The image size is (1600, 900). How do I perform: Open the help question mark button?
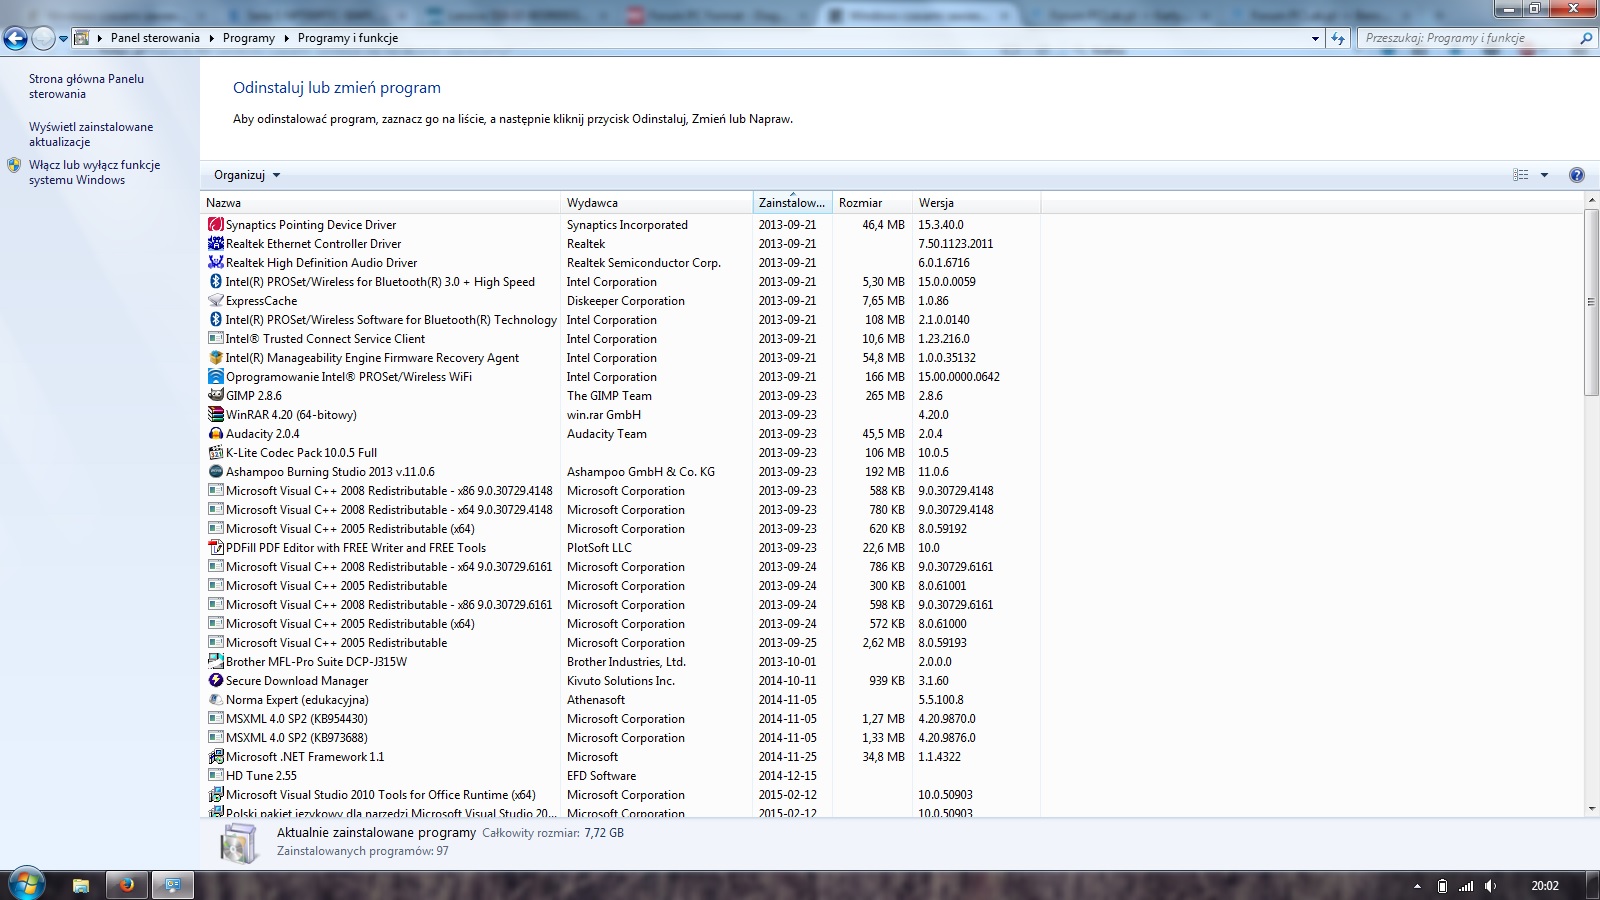pyautogui.click(x=1577, y=175)
